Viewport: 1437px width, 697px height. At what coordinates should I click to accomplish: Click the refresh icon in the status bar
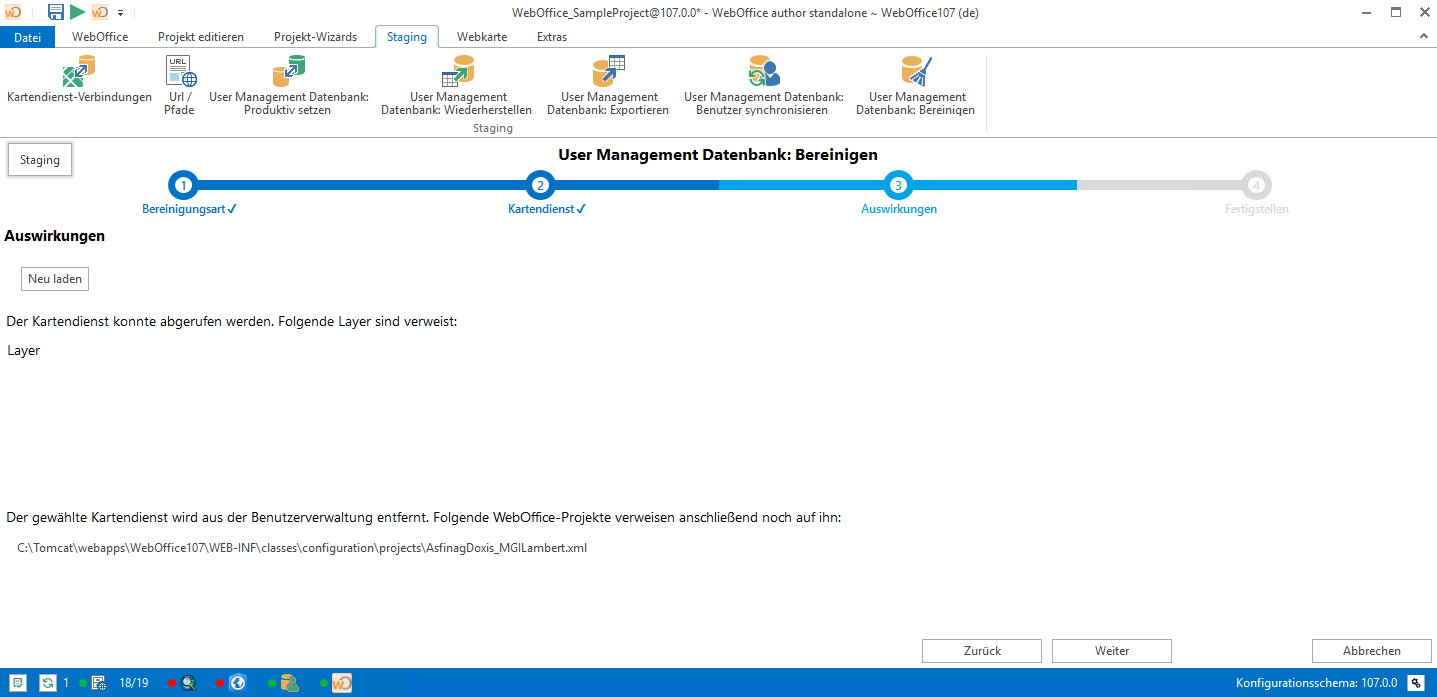[47, 683]
